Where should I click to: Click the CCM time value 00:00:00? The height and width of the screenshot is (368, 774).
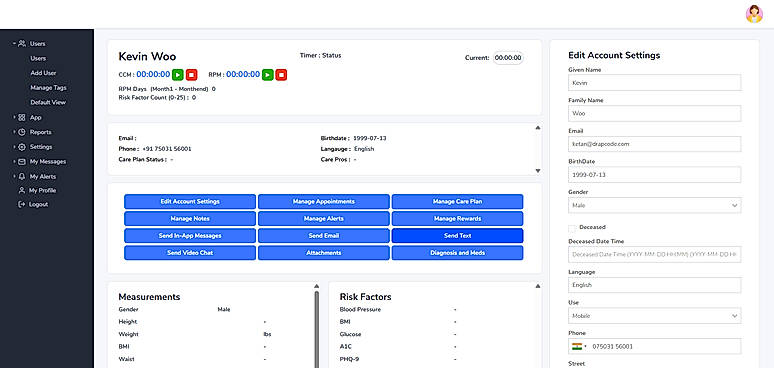(153, 74)
